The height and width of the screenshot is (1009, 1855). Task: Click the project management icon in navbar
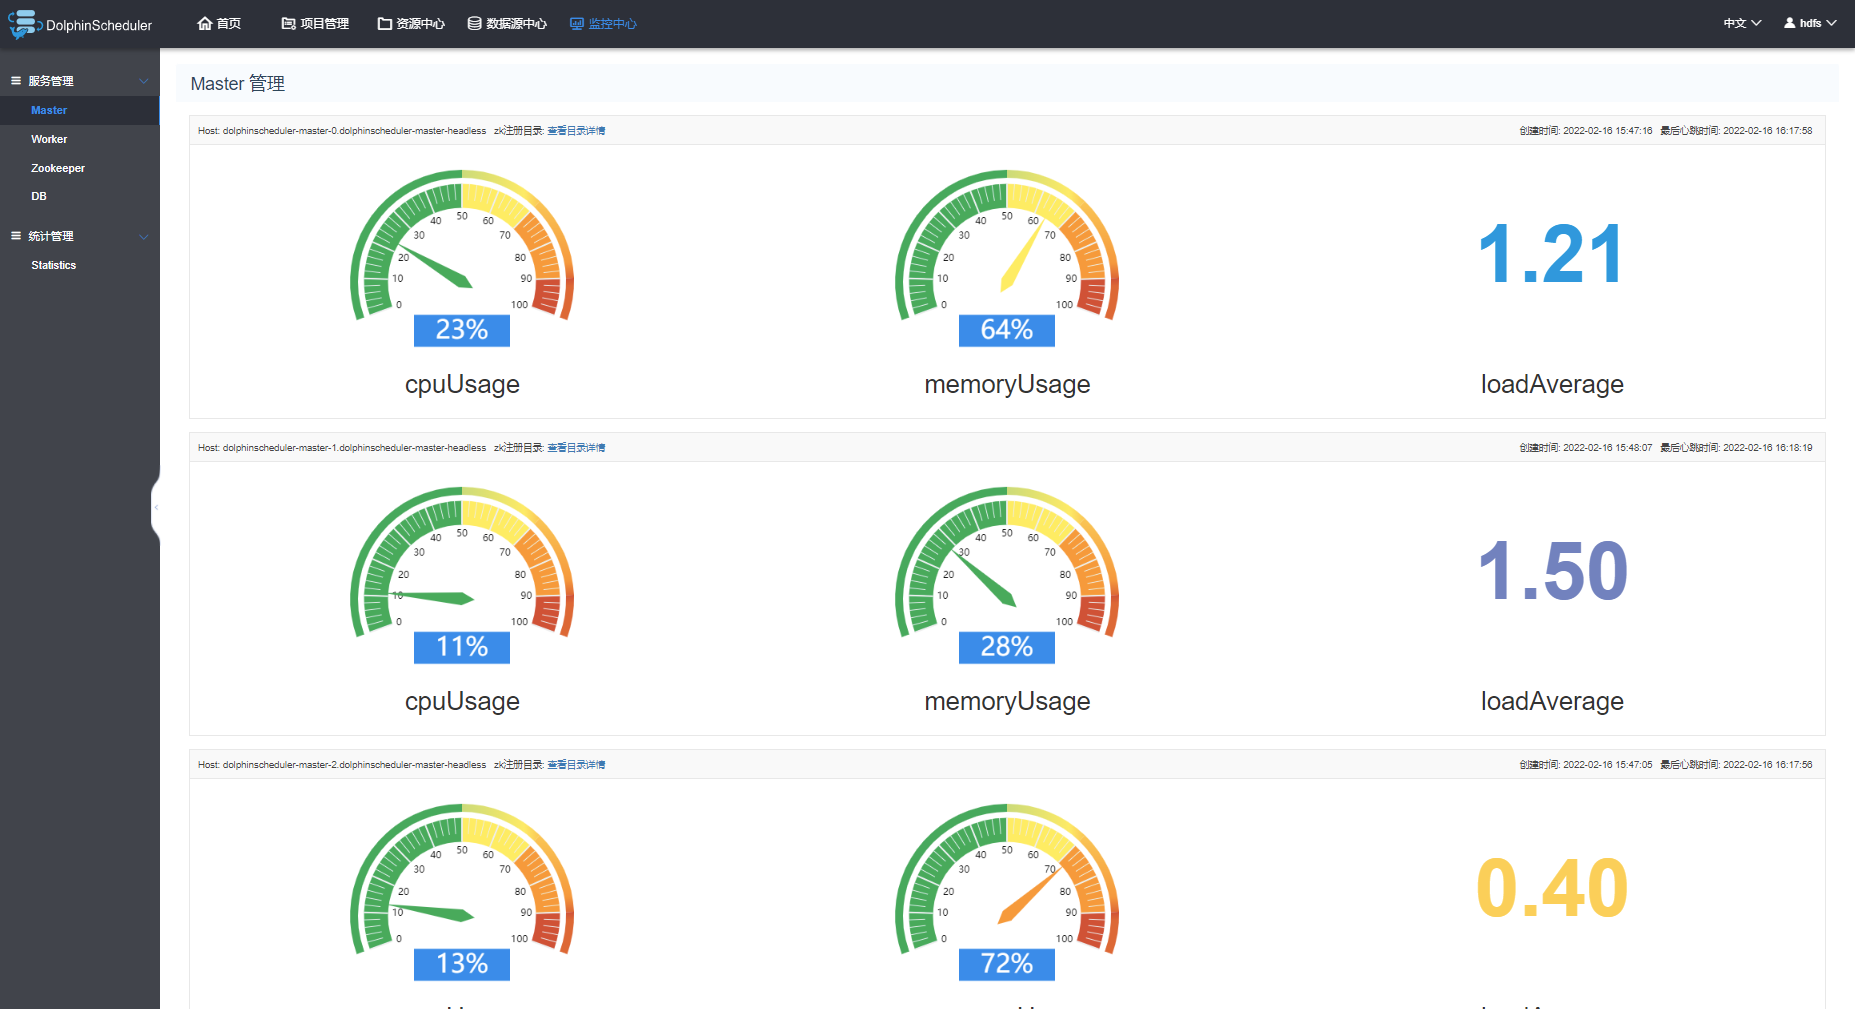pyautogui.click(x=288, y=23)
